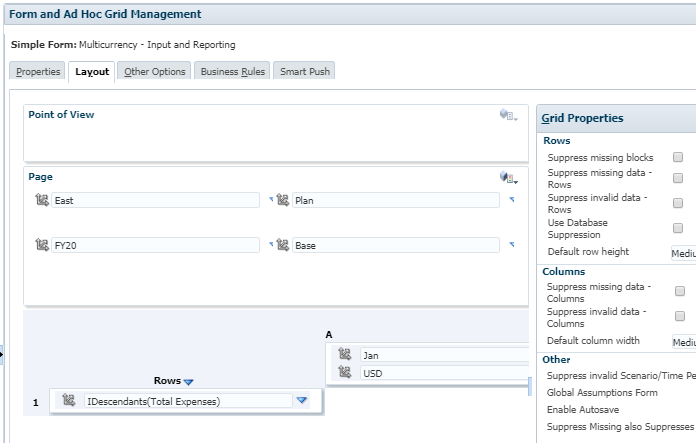Open the Smart Push tab
696x443 pixels.
tap(304, 71)
